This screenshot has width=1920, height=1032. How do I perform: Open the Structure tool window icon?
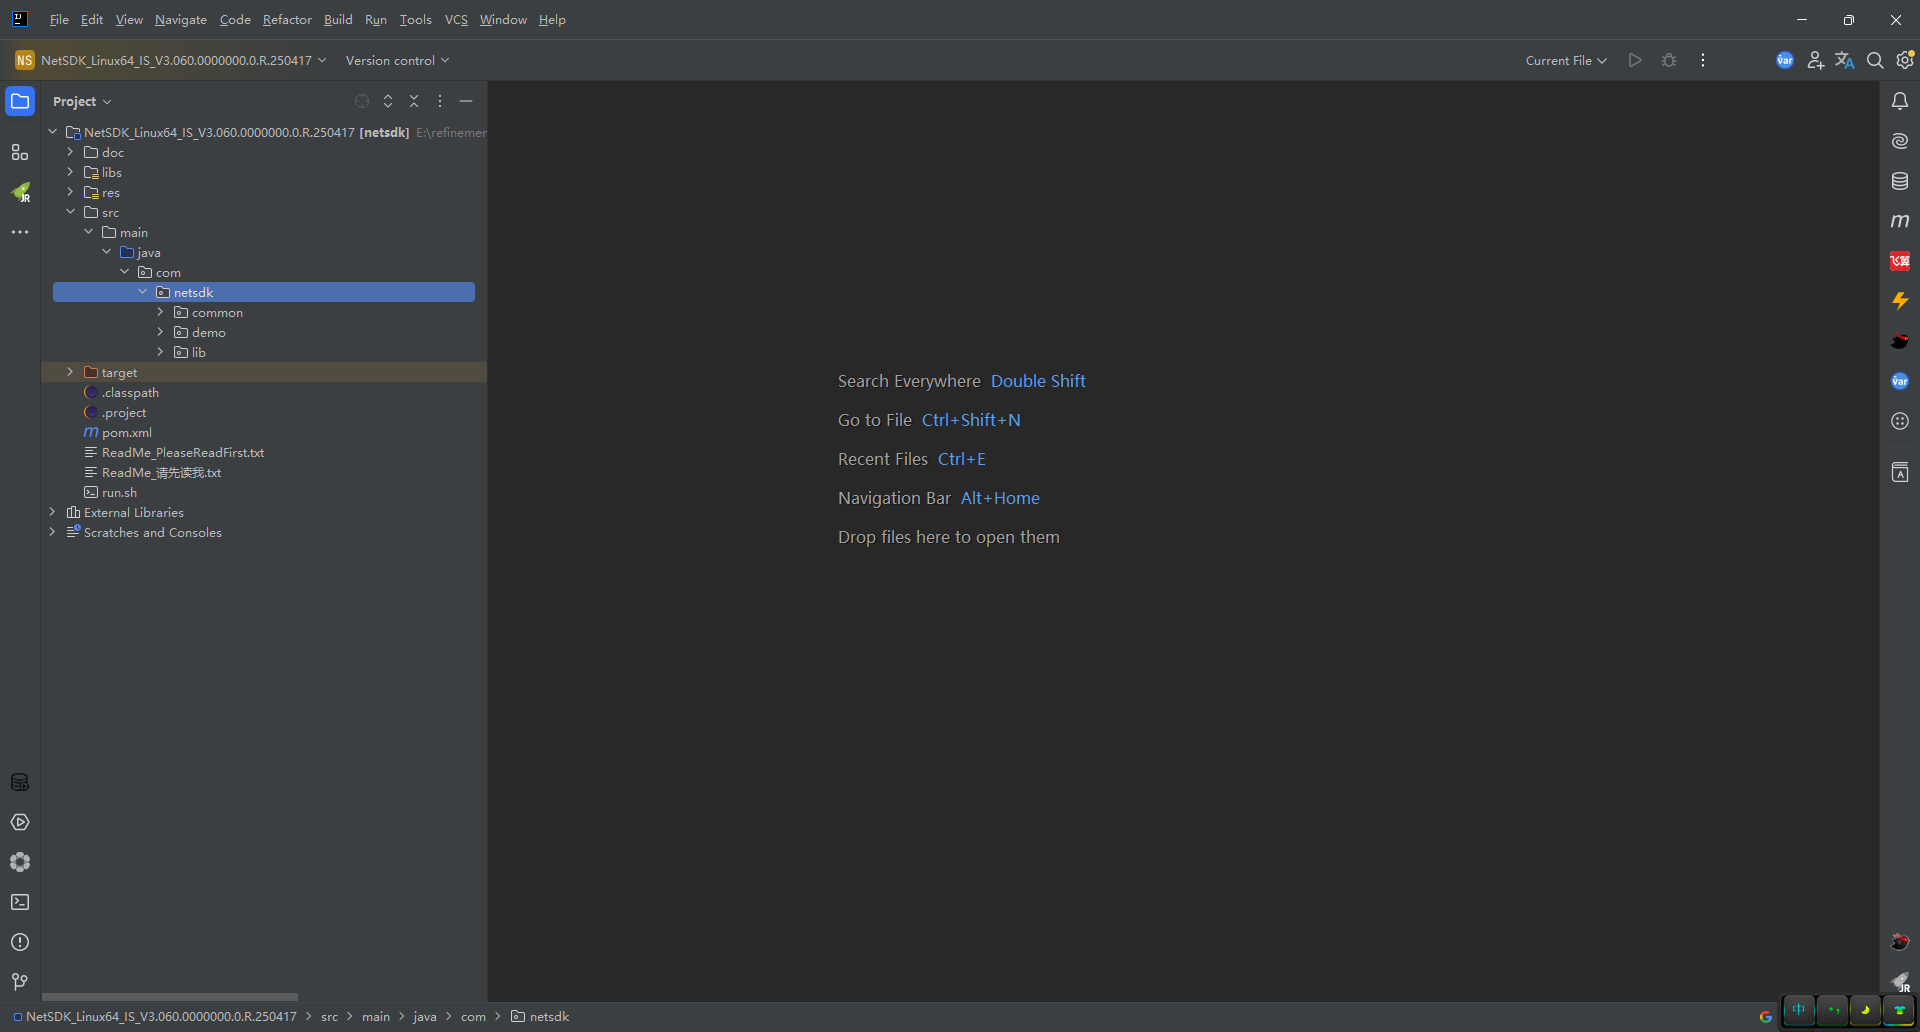pos(20,152)
